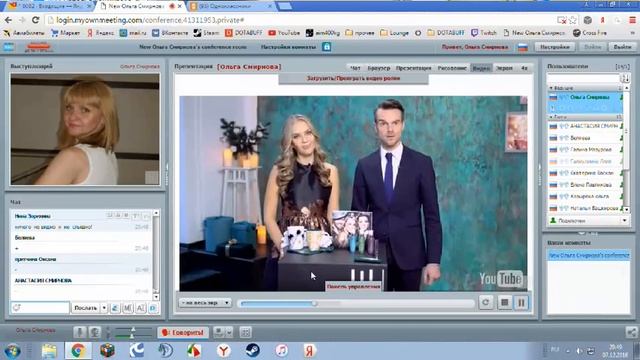The width and height of the screenshot is (640, 360).
Task: Open the на весь экр. size dropdown
Action: pyautogui.click(x=206, y=303)
